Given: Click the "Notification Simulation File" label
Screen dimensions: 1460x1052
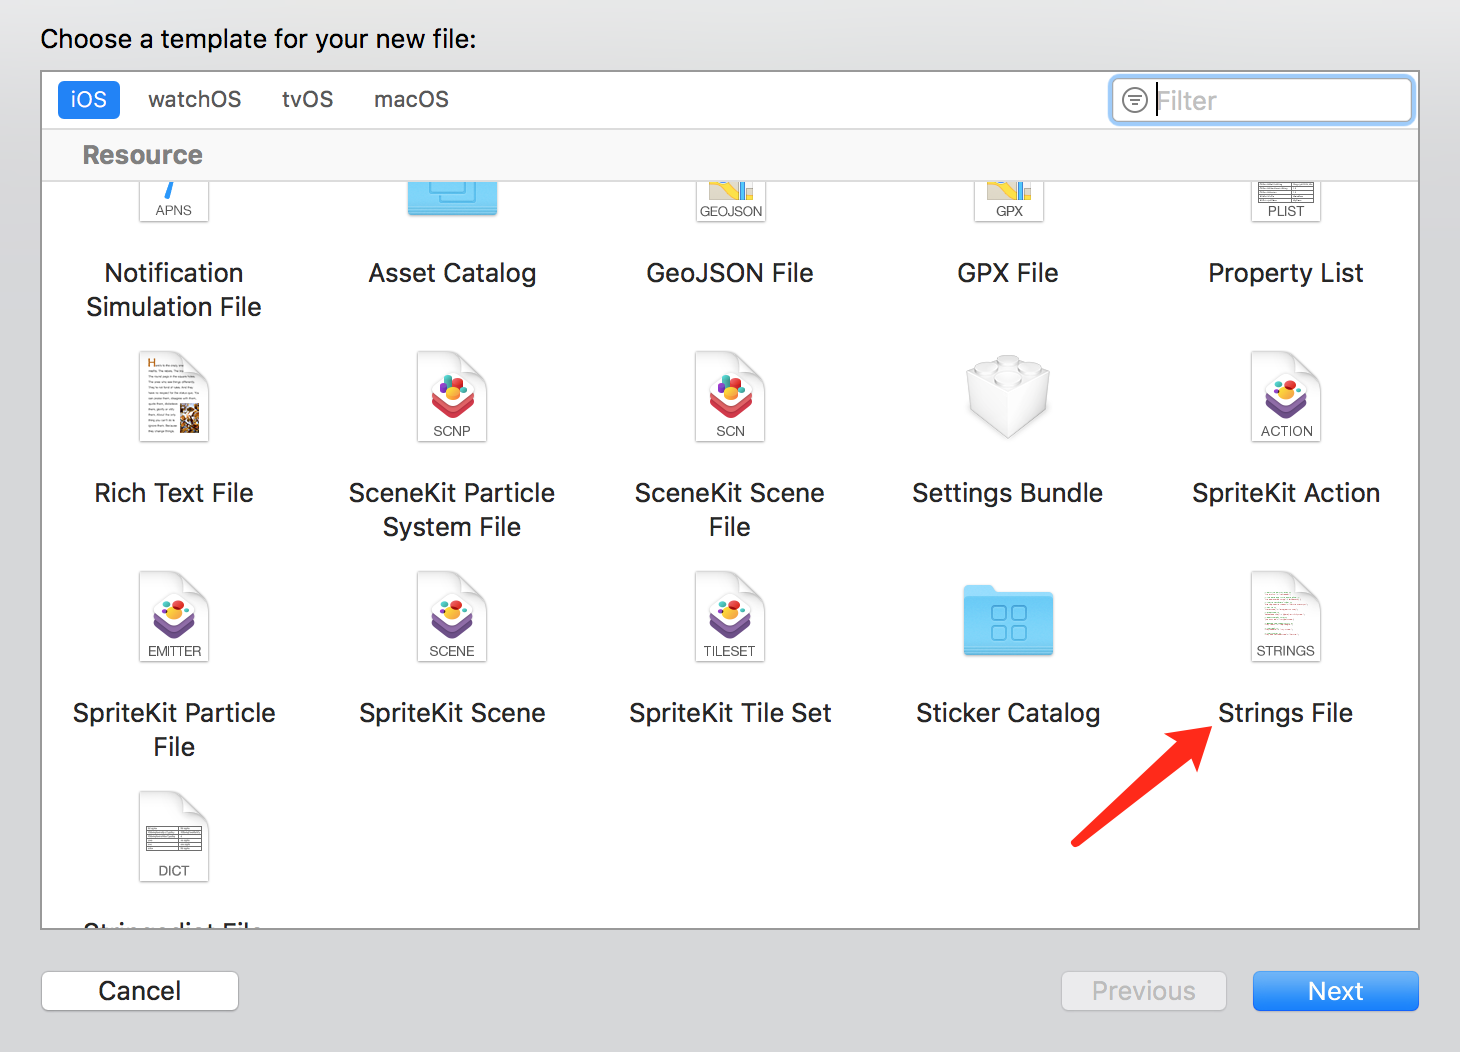Looking at the screenshot, I should [x=174, y=290].
